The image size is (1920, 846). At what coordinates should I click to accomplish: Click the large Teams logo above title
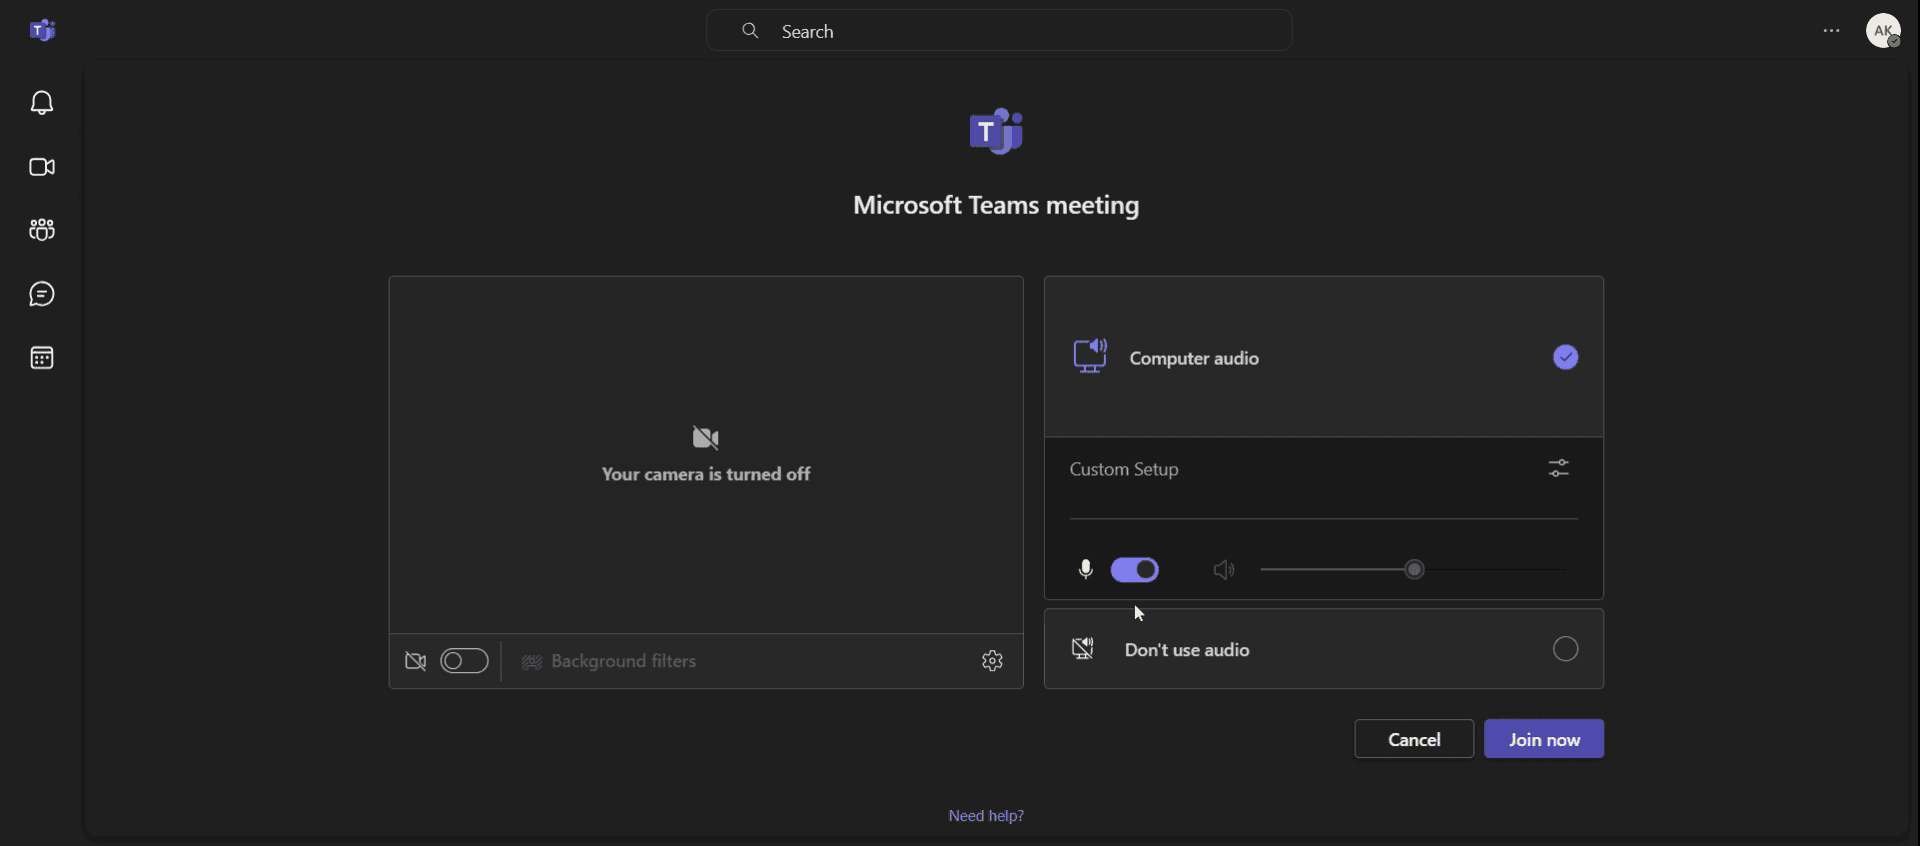tap(997, 131)
